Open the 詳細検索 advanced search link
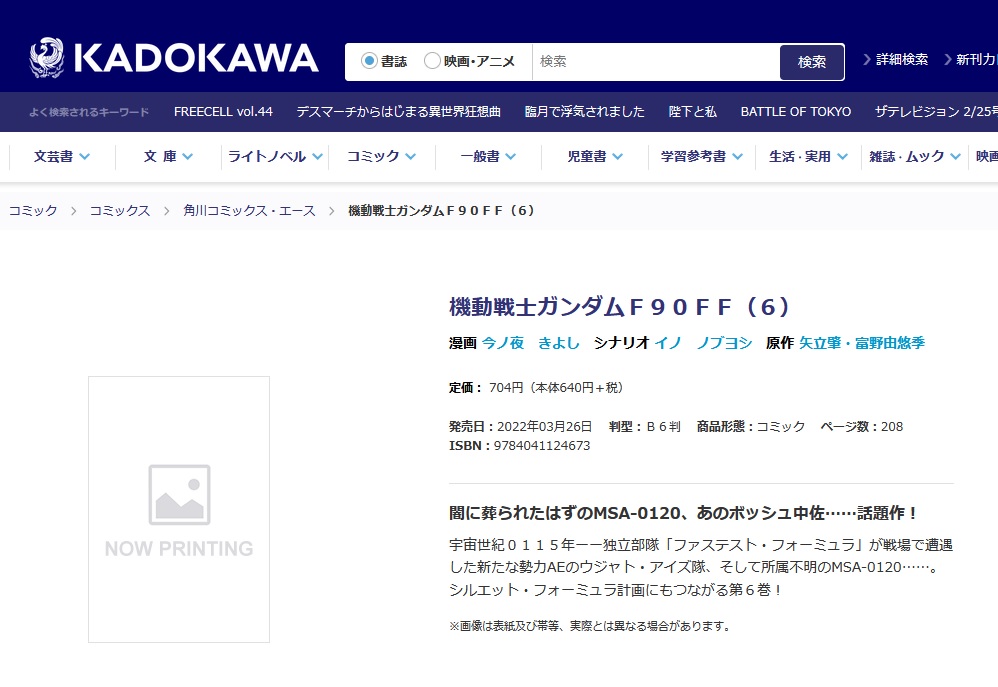The image size is (998, 687). click(901, 60)
